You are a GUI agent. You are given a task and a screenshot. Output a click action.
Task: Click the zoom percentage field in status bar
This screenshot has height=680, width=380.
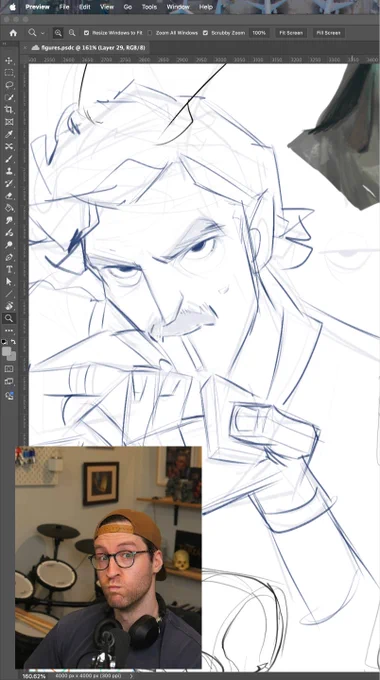[x=34, y=676]
